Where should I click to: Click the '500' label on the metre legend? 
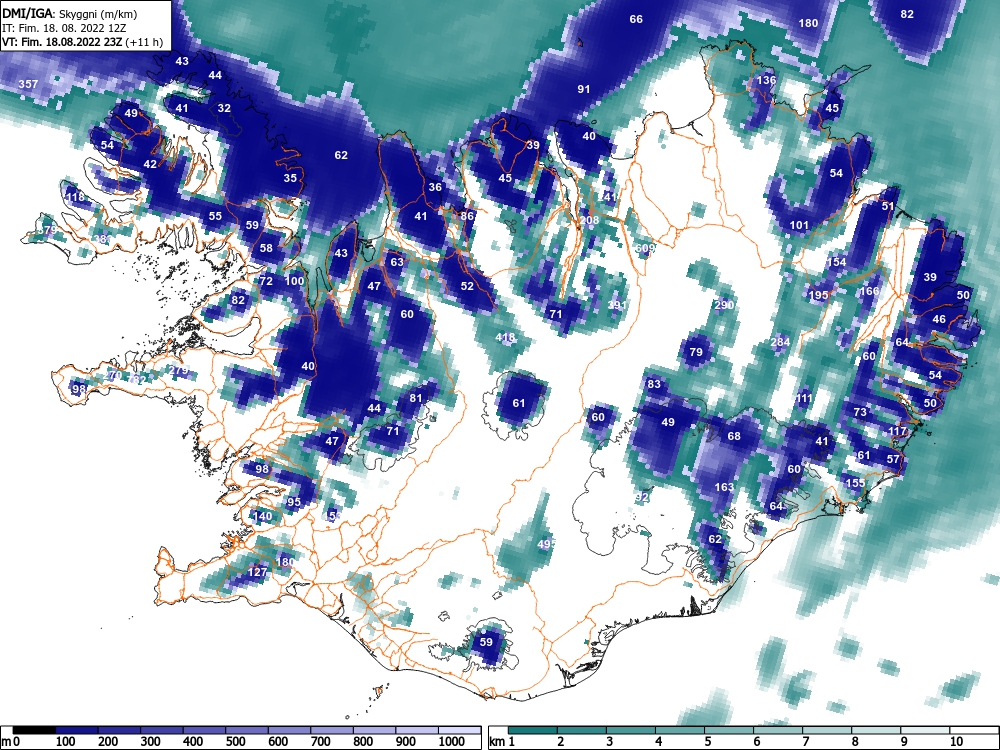point(235,742)
